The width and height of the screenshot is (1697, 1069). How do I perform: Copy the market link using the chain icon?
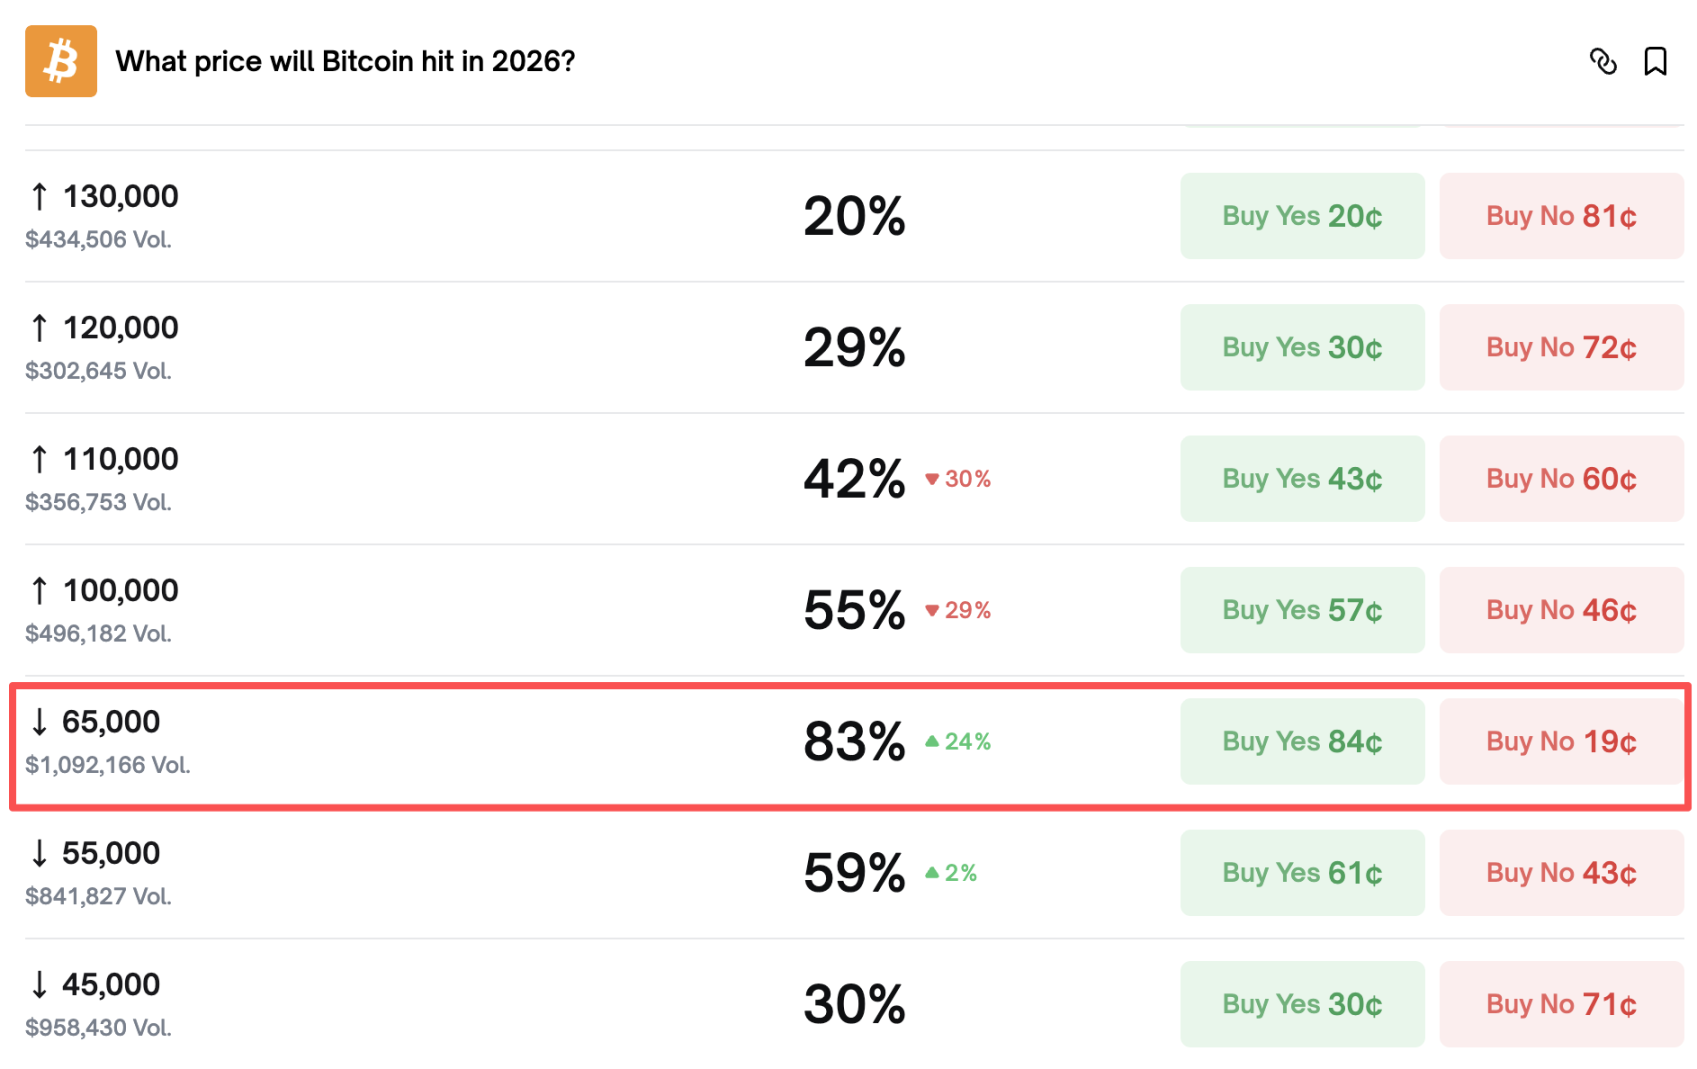(x=1604, y=61)
